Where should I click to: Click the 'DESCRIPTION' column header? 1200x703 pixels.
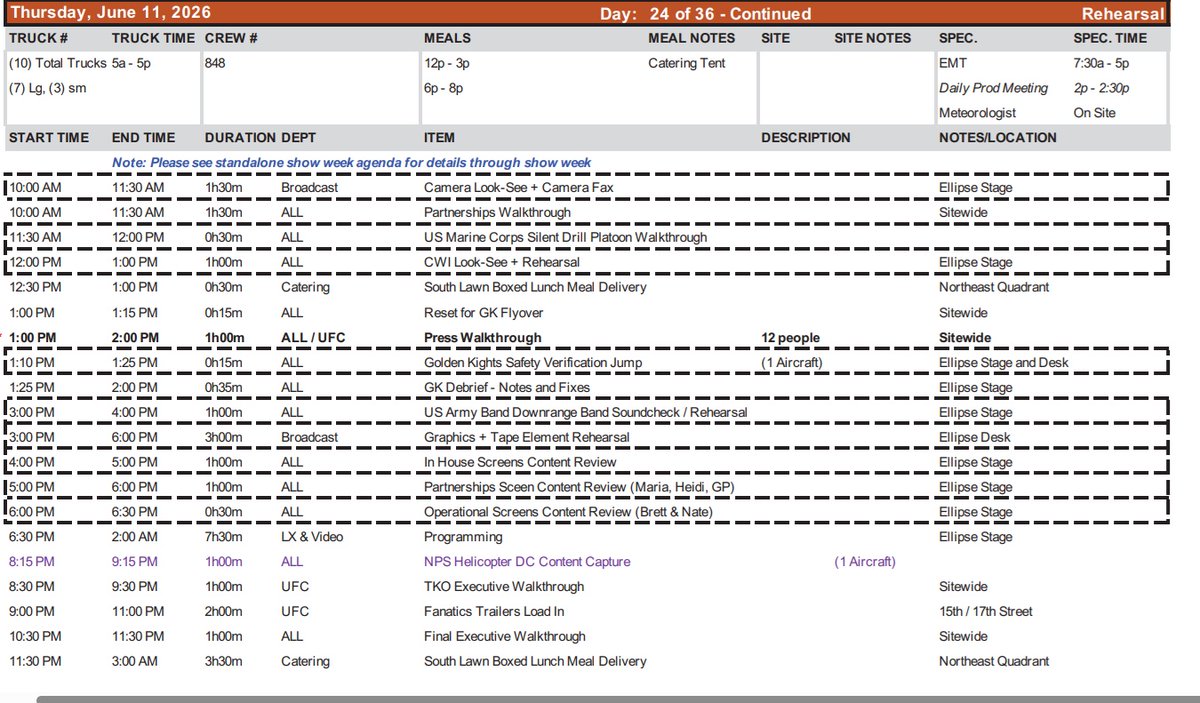pyautogui.click(x=805, y=138)
